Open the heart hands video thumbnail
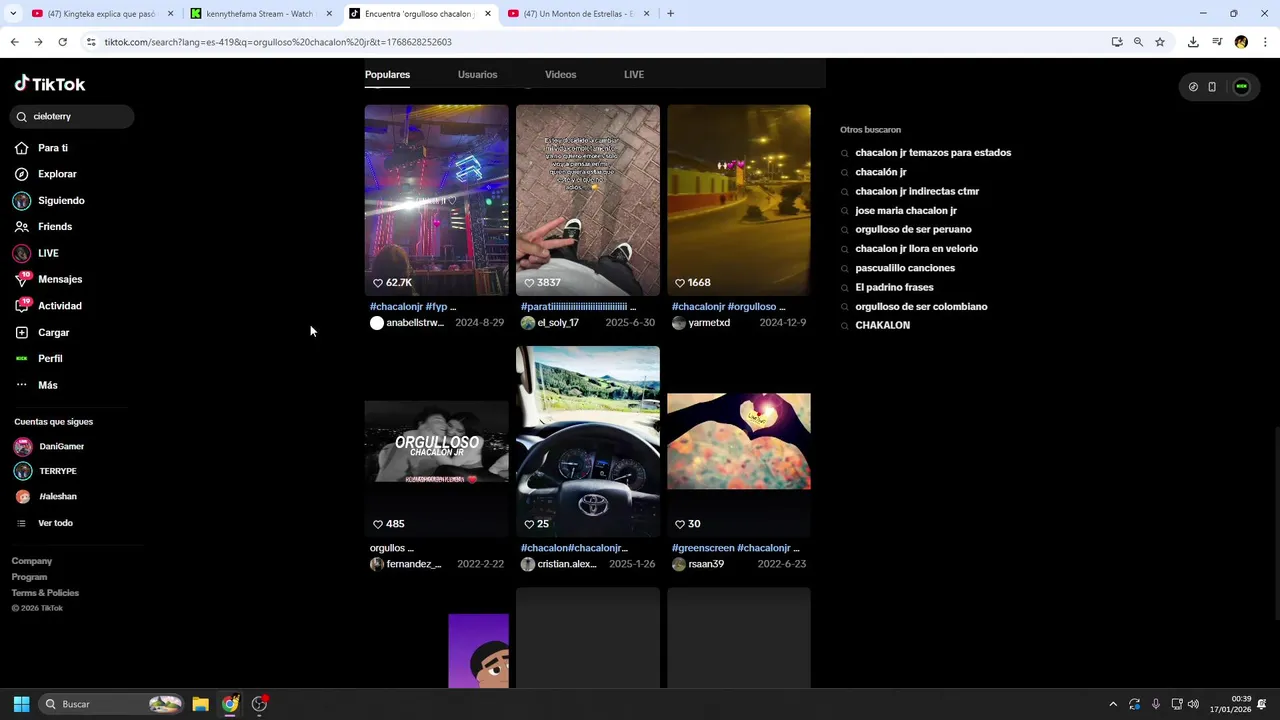This screenshot has width=1280, height=720. tap(739, 441)
